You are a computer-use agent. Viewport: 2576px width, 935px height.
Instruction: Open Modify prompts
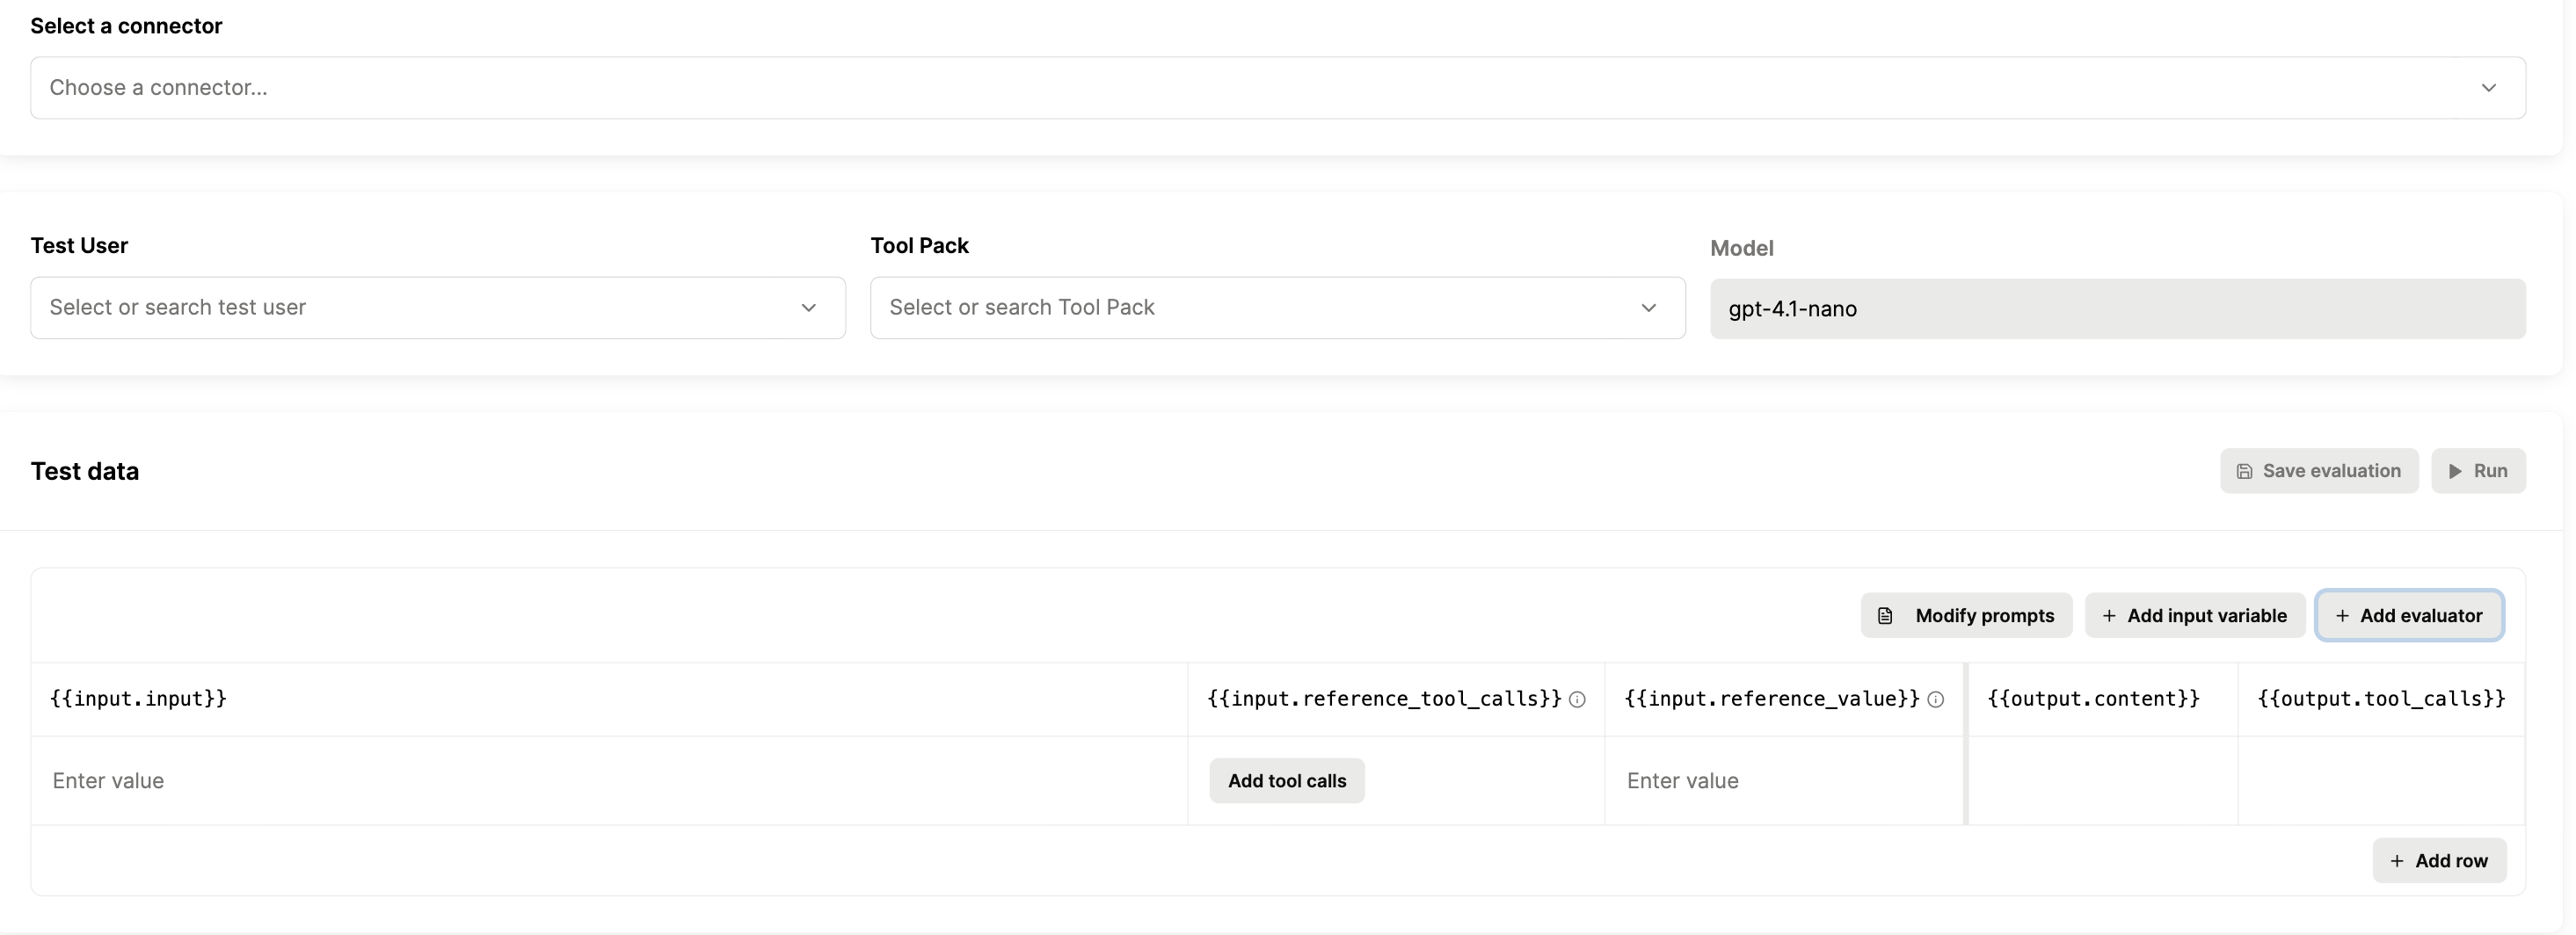coord(1965,615)
